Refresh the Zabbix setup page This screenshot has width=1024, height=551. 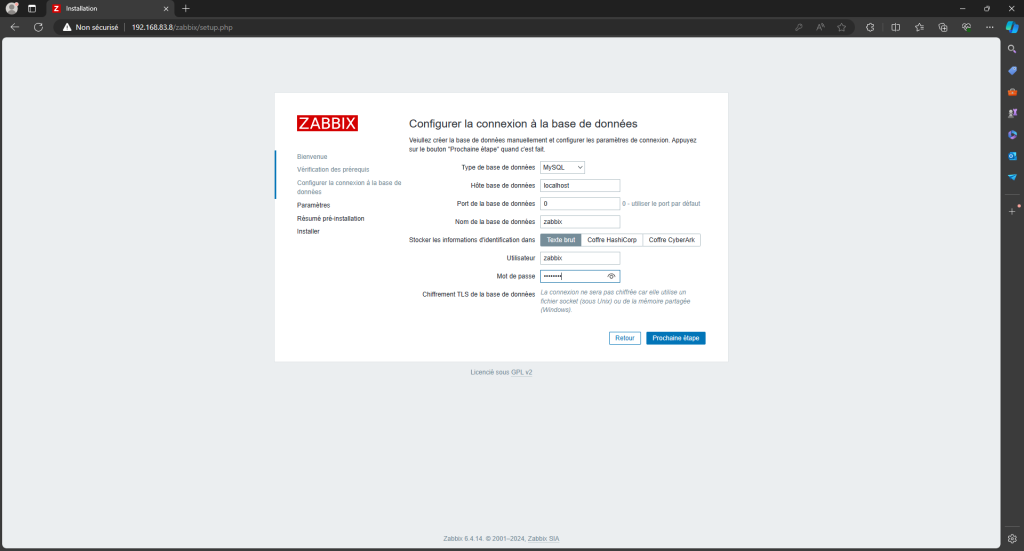click(x=38, y=27)
